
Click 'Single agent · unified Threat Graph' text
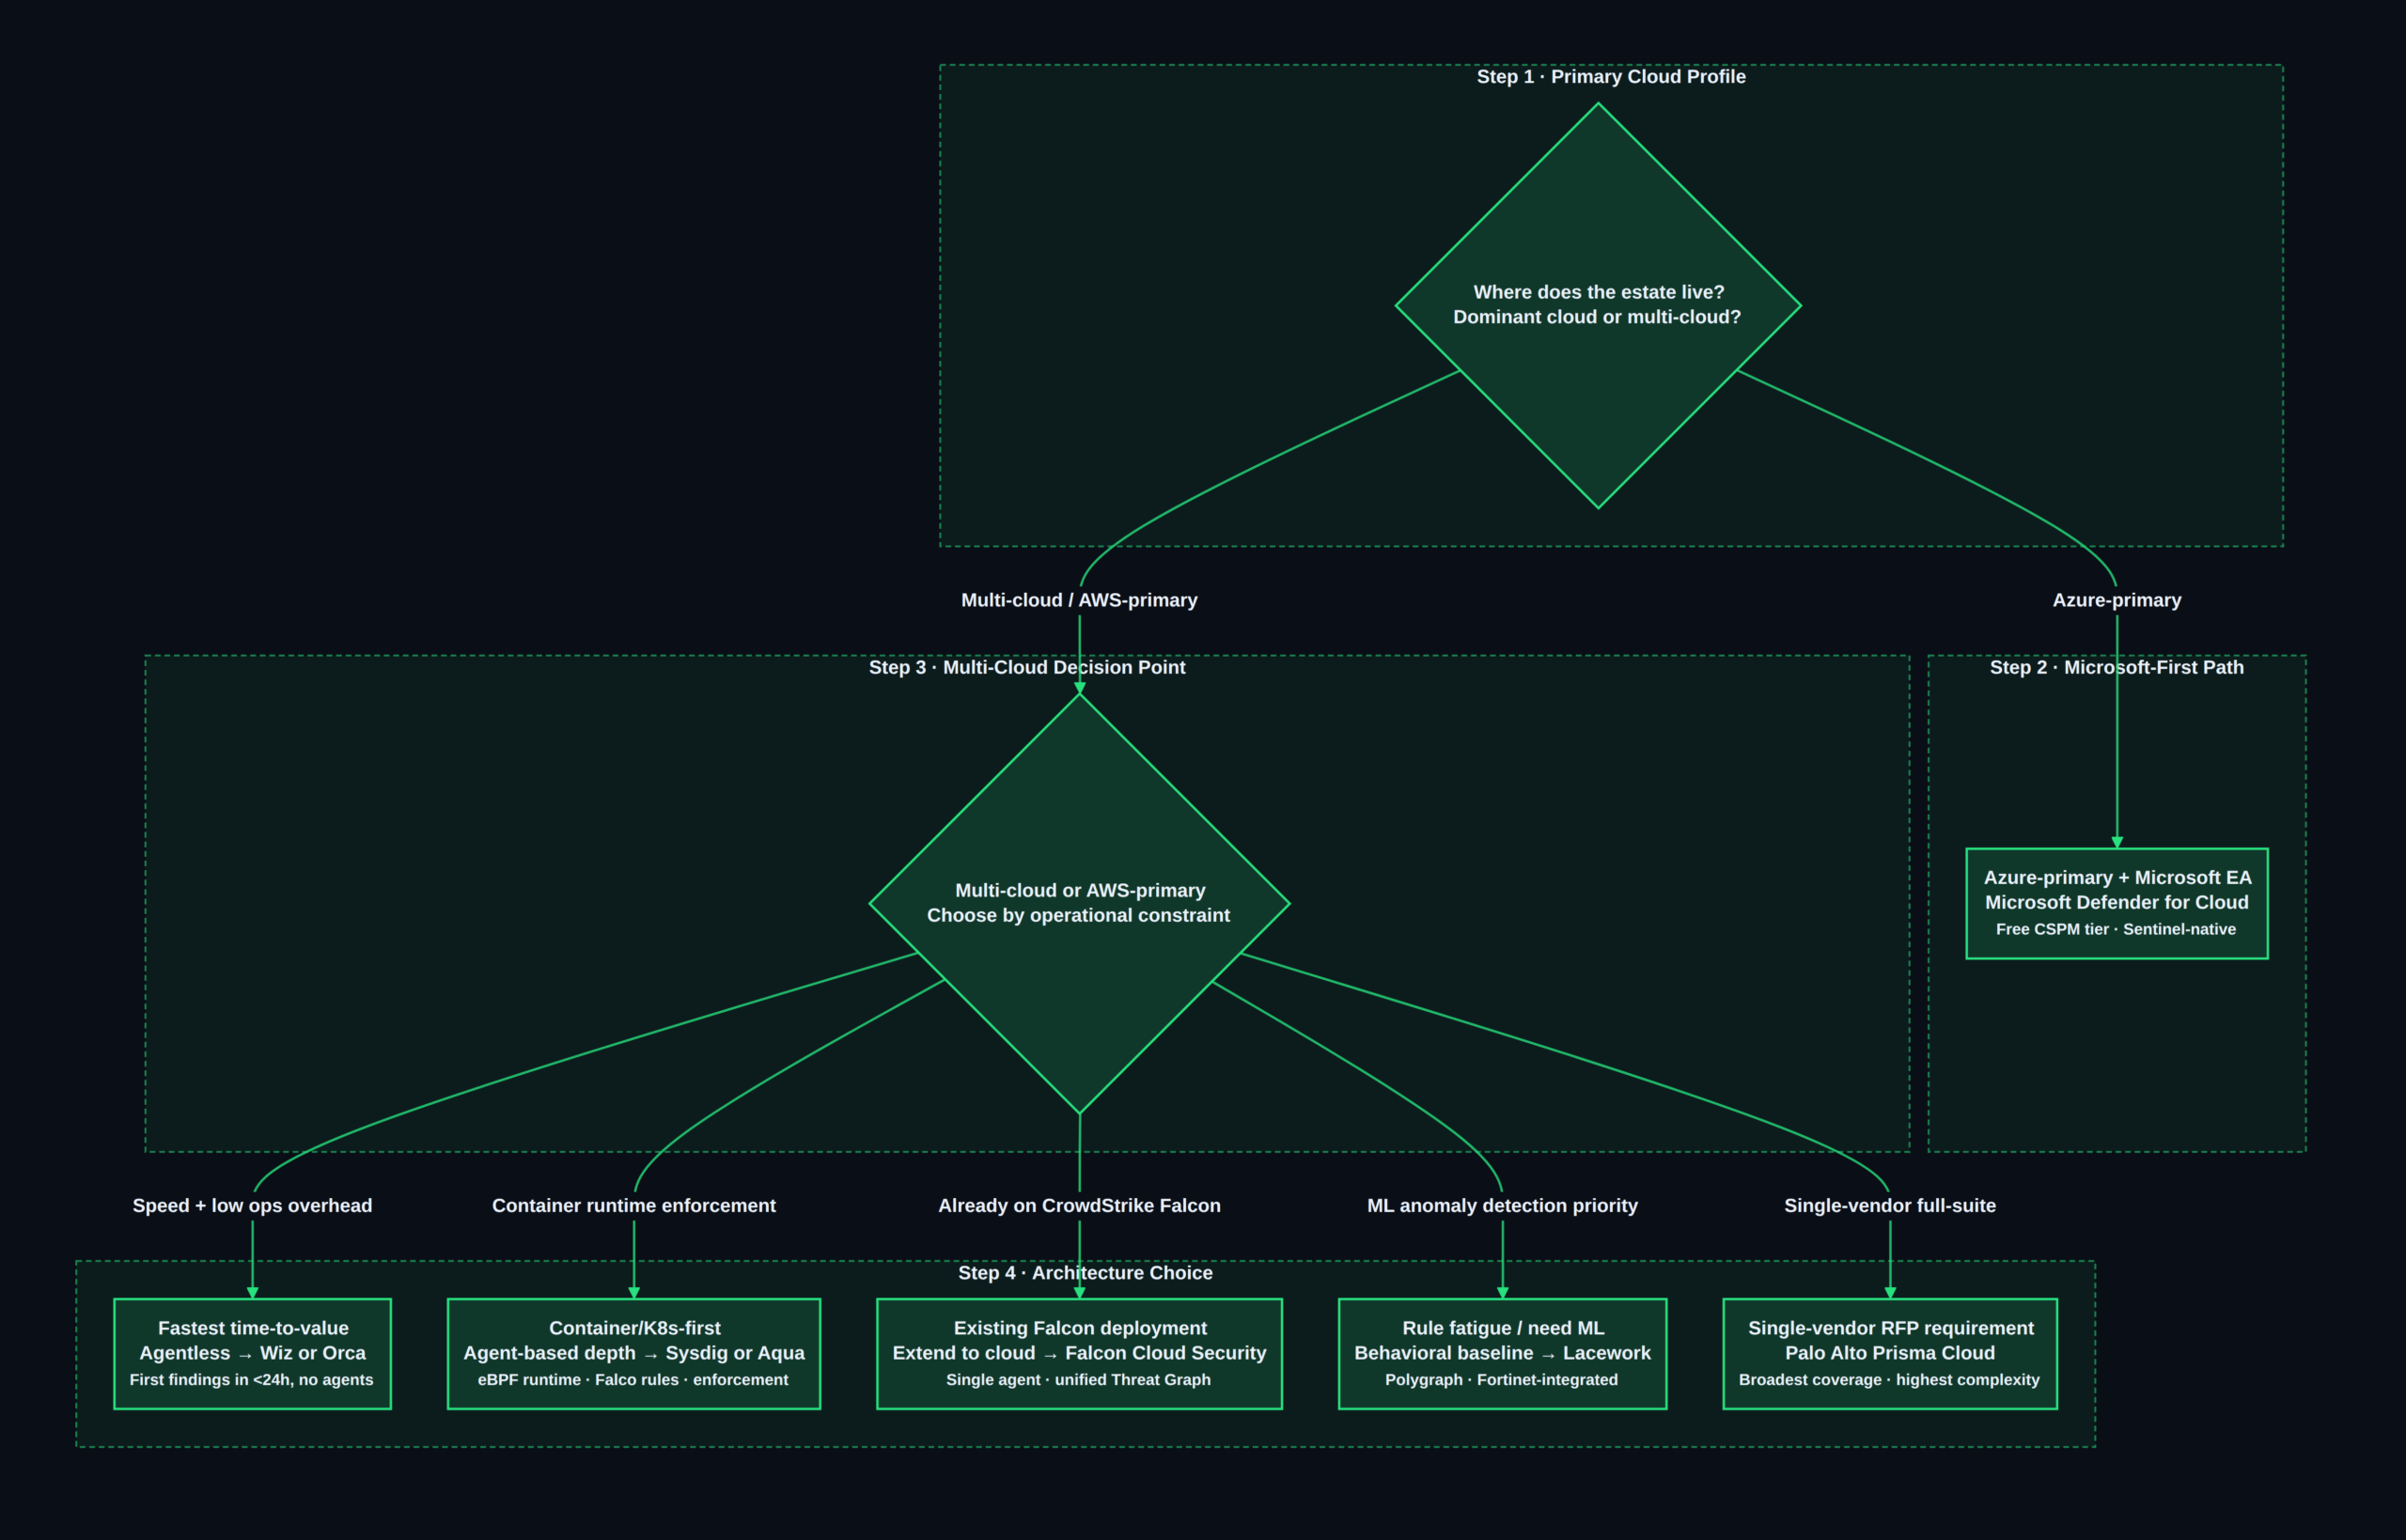1078,1380
